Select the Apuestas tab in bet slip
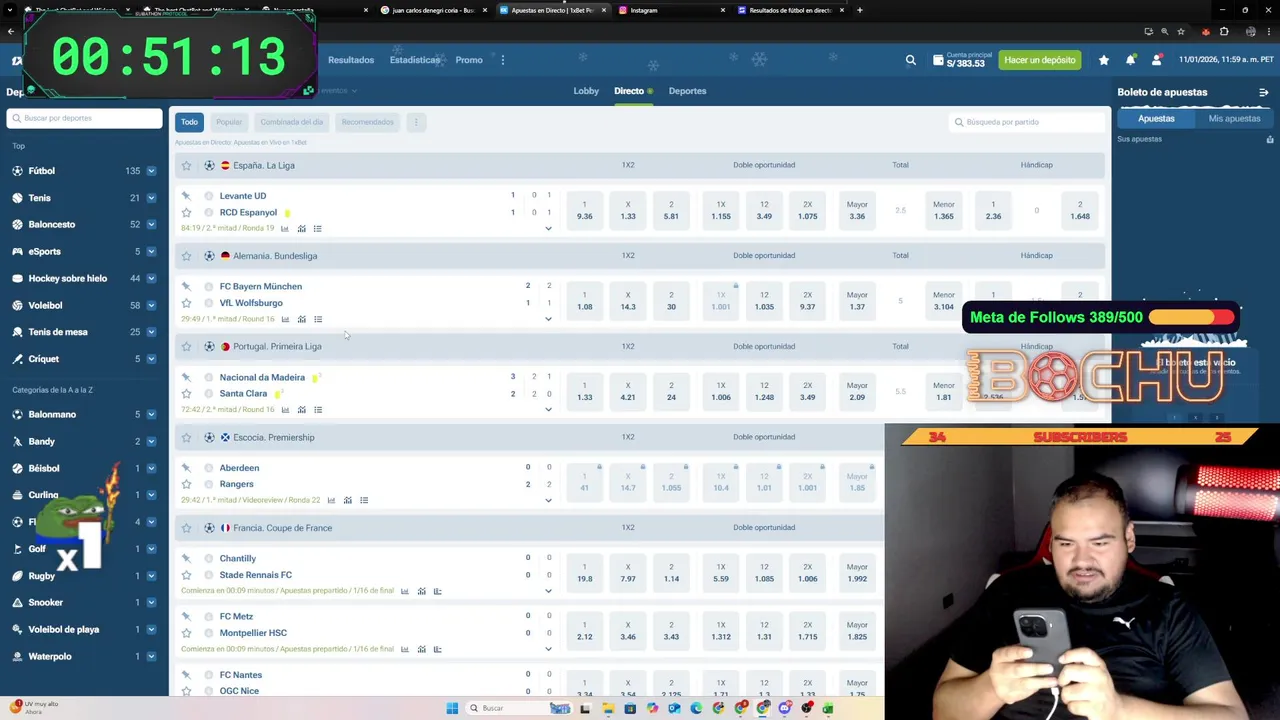The height and width of the screenshot is (720, 1280). [x=1156, y=118]
